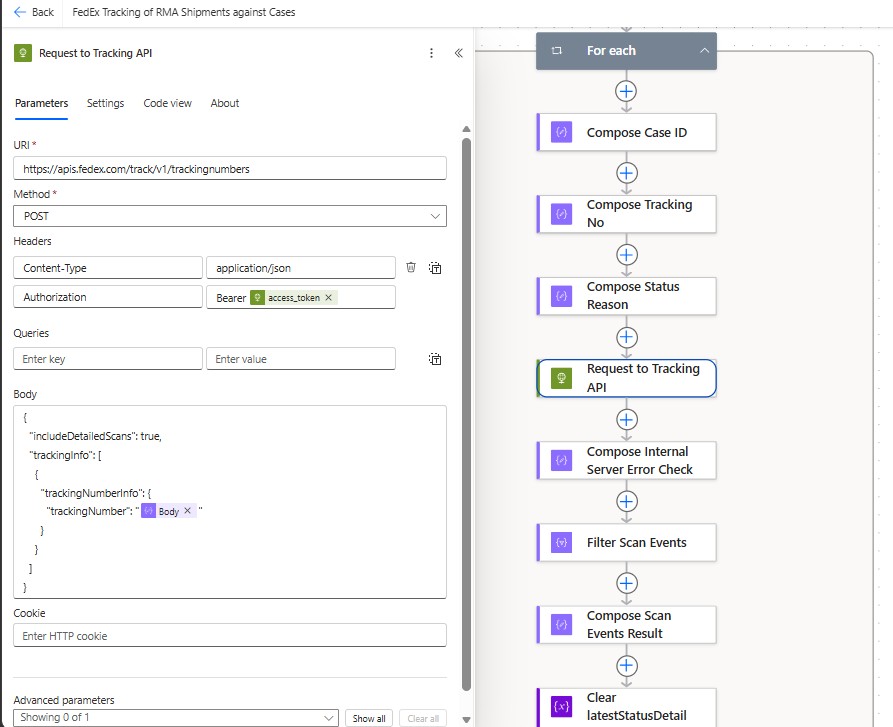The width and height of the screenshot is (893, 727).
Task: Click the Back link text
Action: pos(43,12)
